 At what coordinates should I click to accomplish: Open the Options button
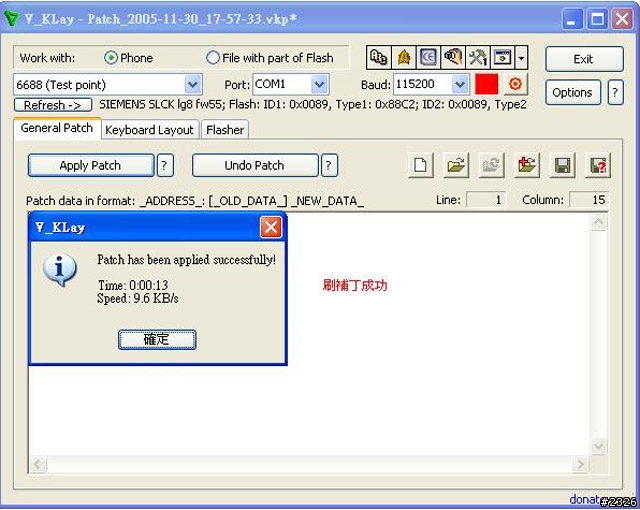click(572, 92)
